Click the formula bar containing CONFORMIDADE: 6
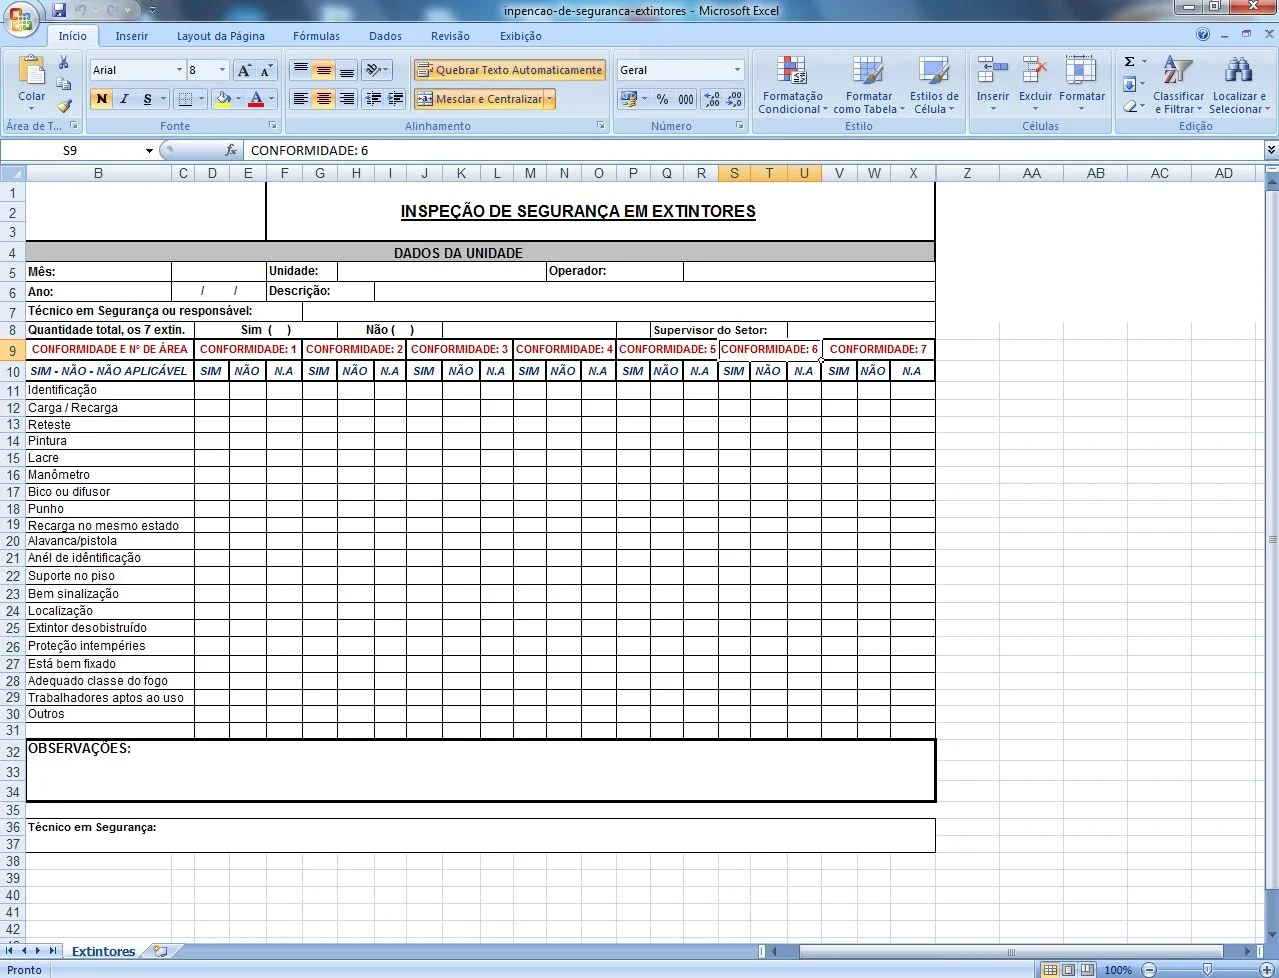This screenshot has width=1279, height=978. [755, 150]
